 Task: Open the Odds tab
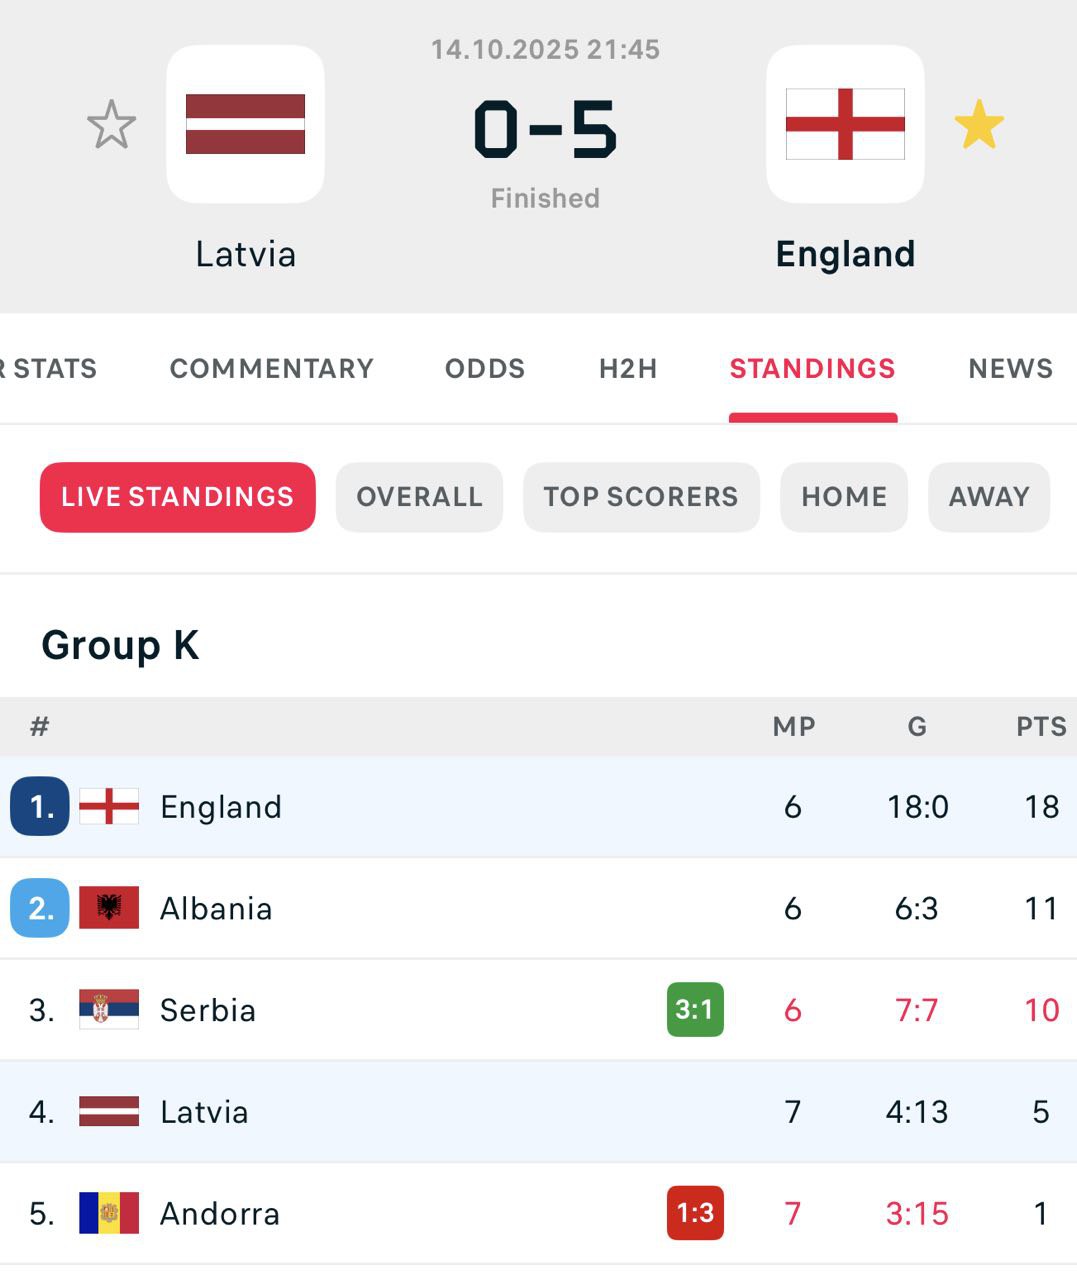[x=485, y=369]
